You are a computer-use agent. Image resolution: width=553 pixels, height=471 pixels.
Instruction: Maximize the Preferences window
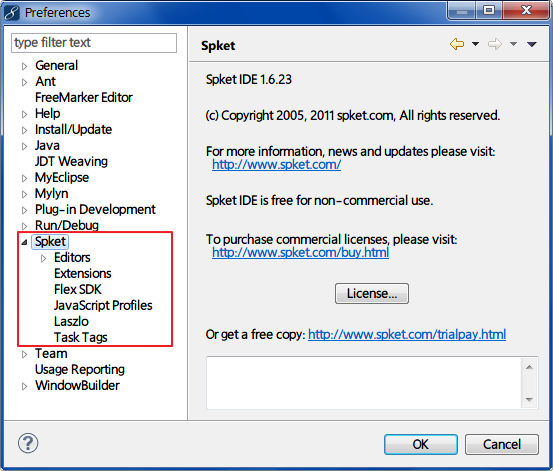[489, 10]
